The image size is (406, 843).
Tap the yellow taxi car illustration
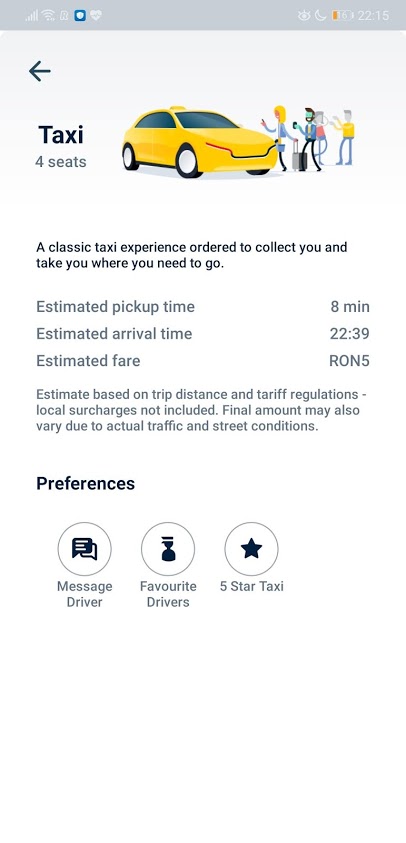(200, 141)
